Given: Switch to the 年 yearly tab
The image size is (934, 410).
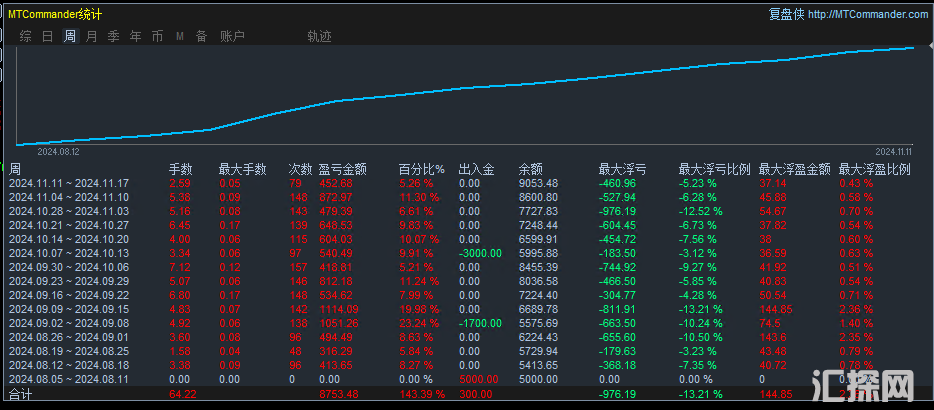Looking at the screenshot, I should [x=136, y=36].
